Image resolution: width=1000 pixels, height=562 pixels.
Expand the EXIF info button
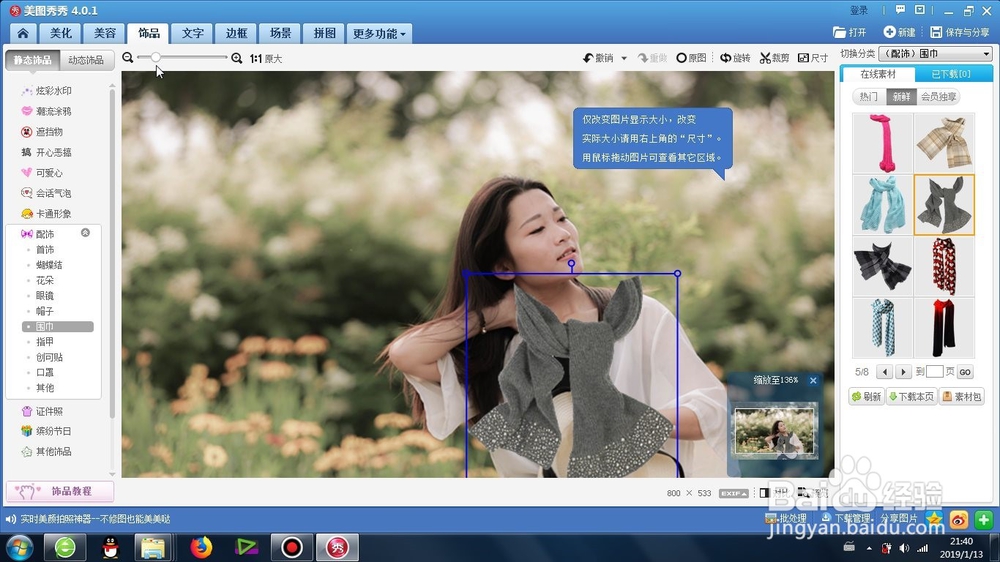(733, 493)
